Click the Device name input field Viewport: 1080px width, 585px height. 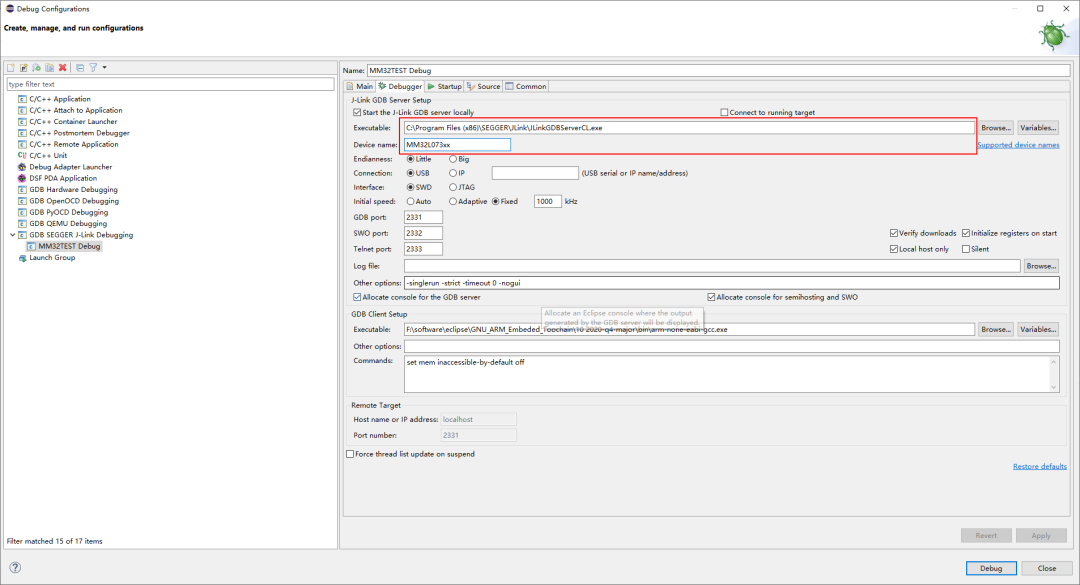coord(457,145)
